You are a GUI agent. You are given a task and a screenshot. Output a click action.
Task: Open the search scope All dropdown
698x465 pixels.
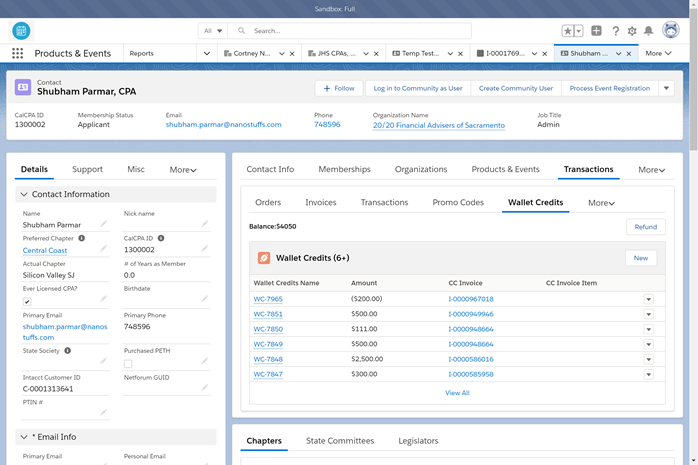coord(214,31)
